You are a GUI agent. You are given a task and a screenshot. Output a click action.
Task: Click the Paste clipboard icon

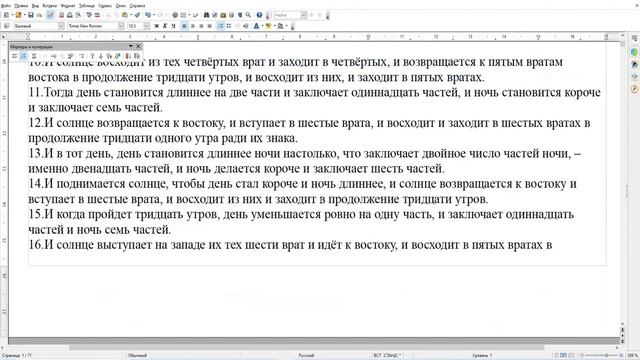pyautogui.click(x=124, y=15)
